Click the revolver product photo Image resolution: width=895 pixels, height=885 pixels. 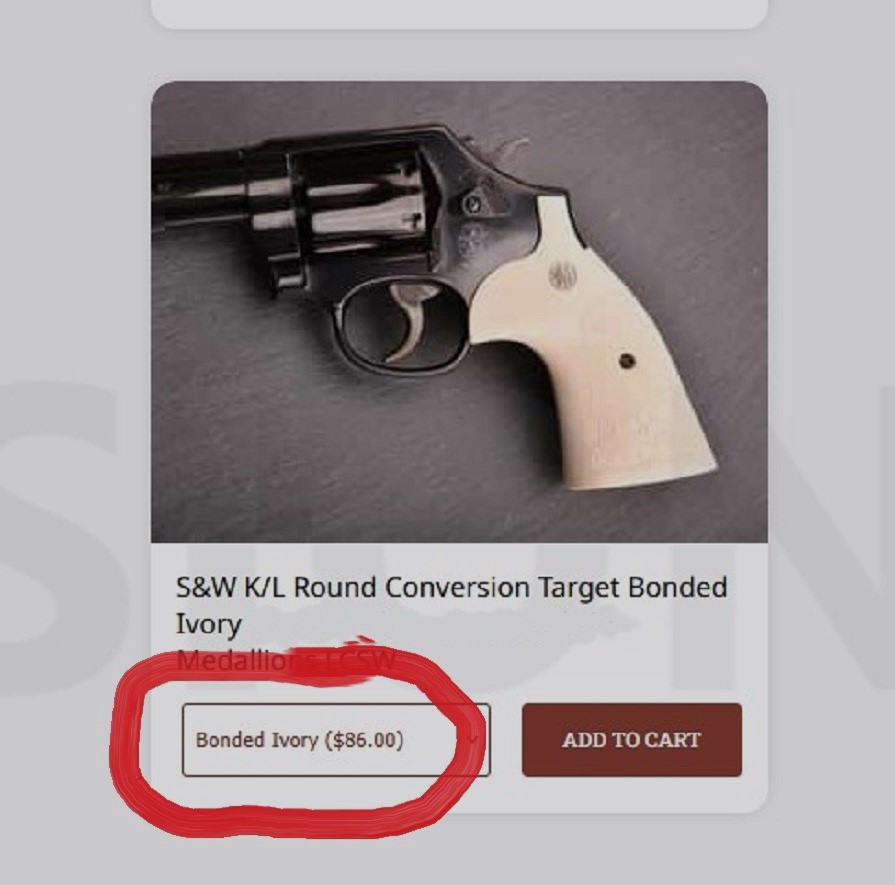click(459, 312)
